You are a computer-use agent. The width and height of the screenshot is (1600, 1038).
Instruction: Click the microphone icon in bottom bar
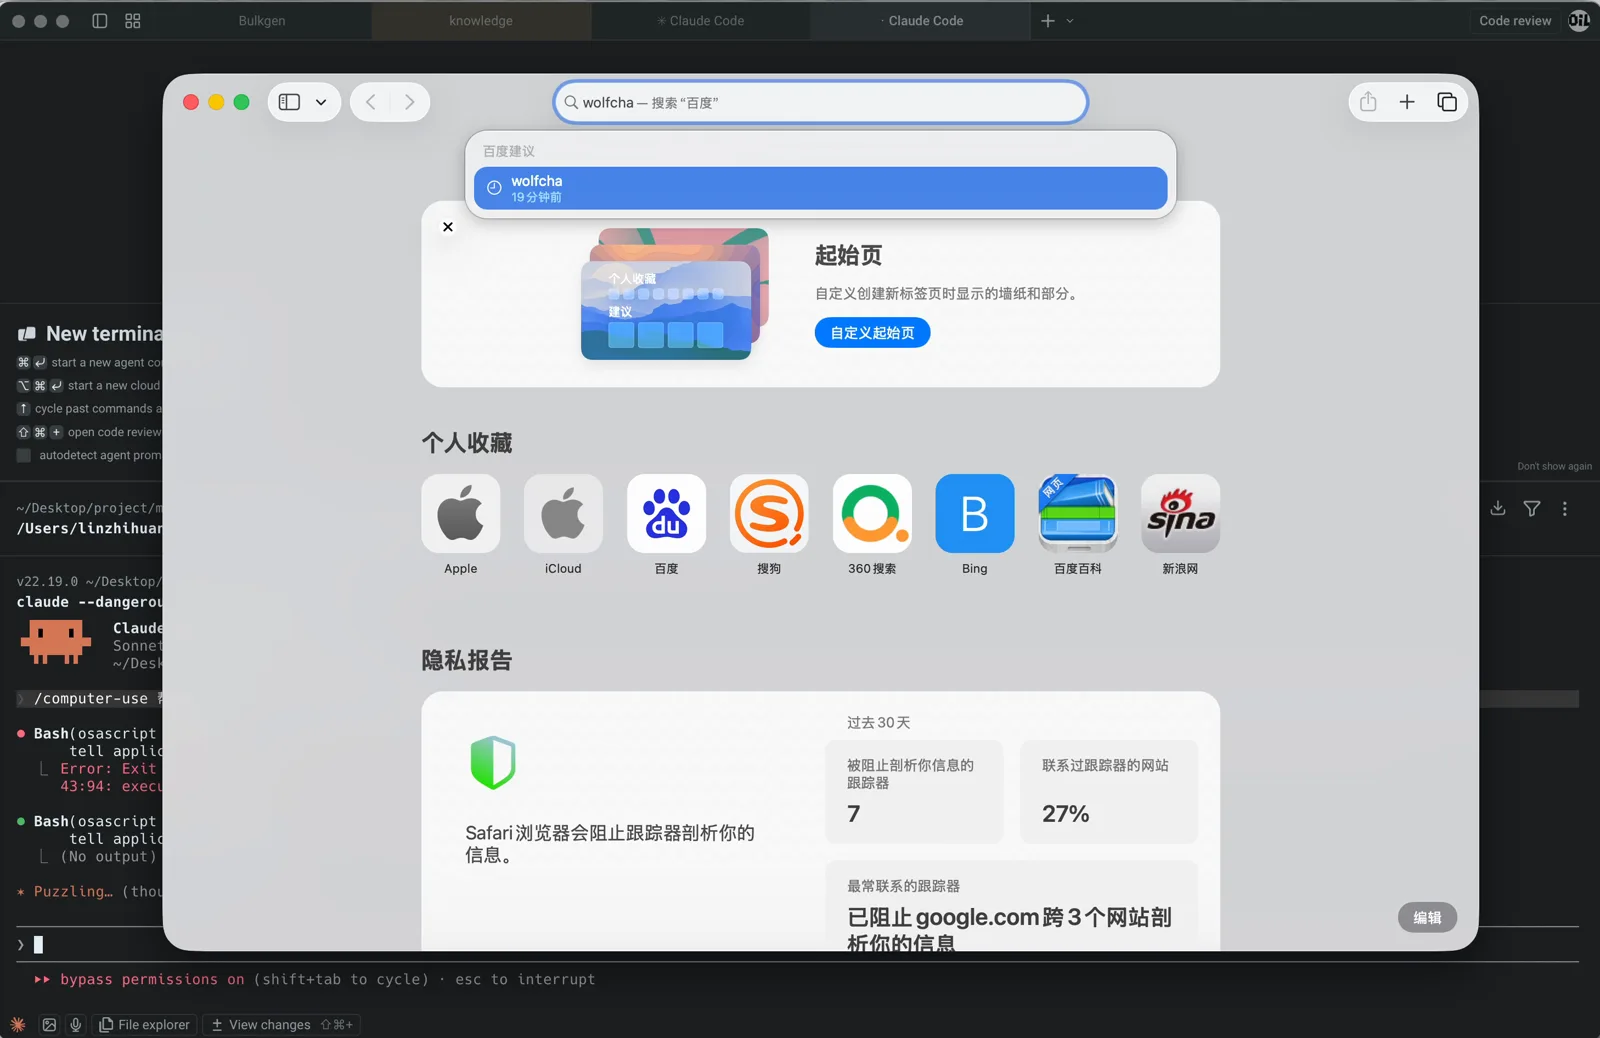[x=76, y=1024]
